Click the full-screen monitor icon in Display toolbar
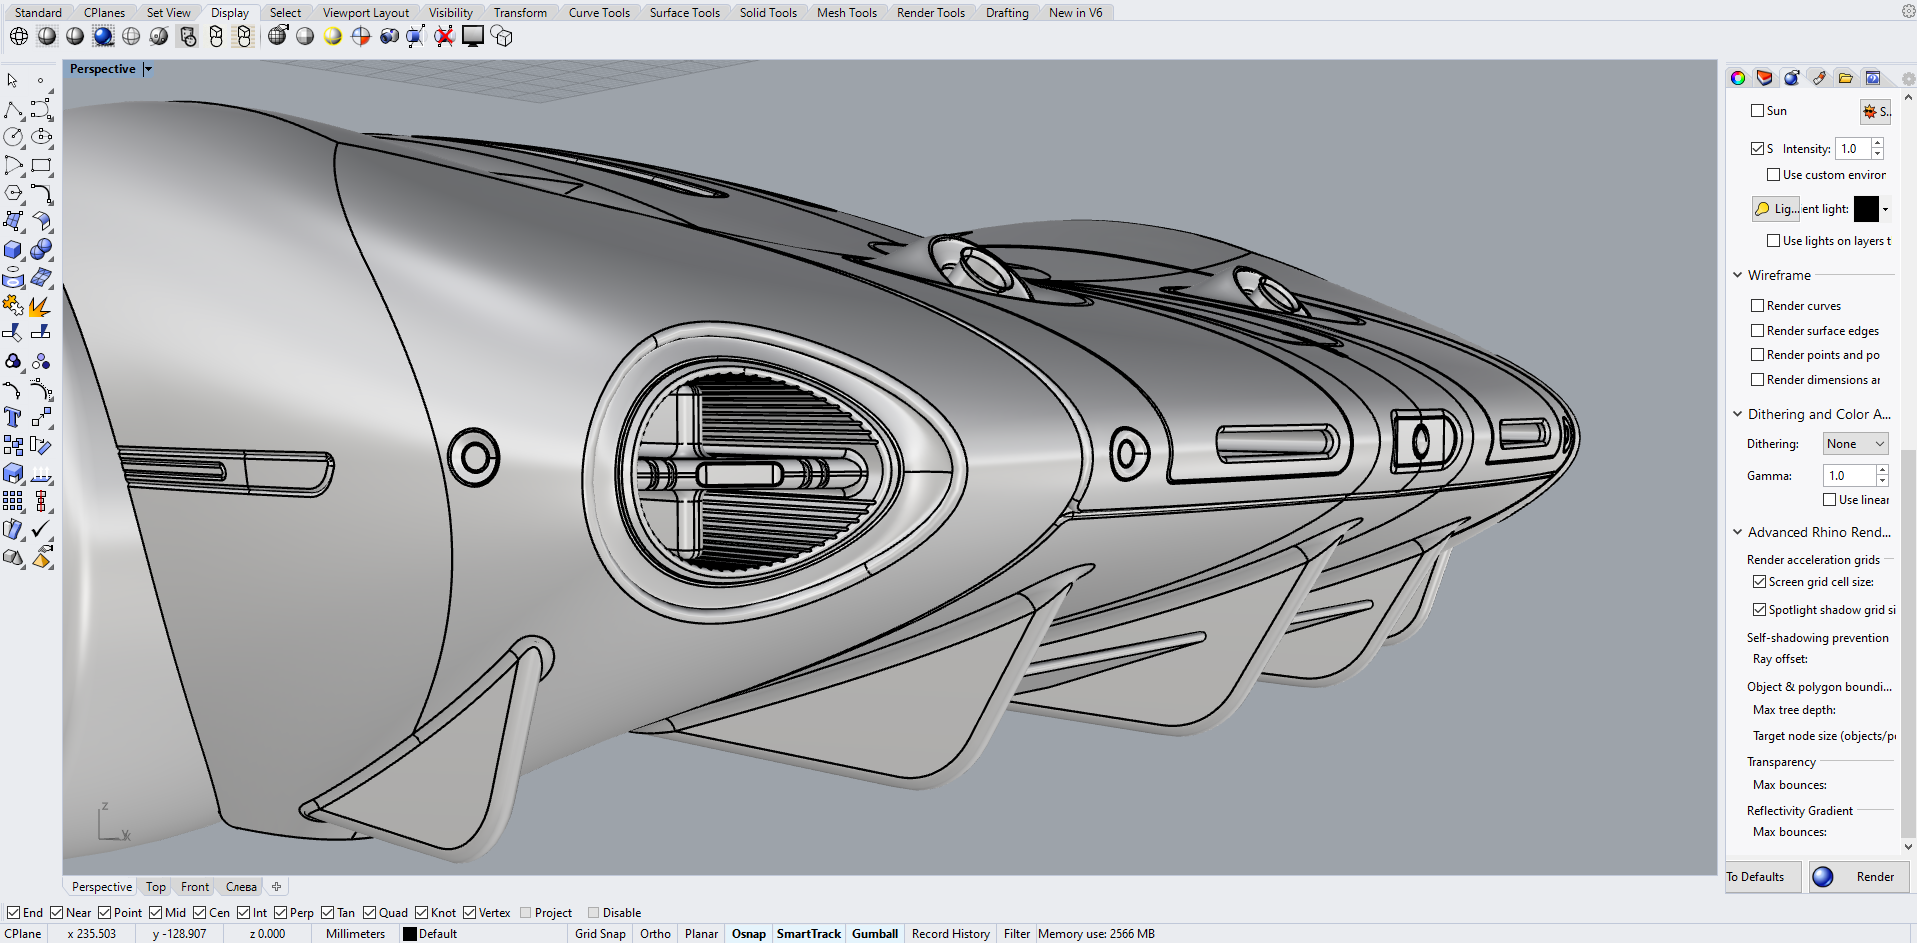The image size is (1917, 943). pyautogui.click(x=471, y=35)
